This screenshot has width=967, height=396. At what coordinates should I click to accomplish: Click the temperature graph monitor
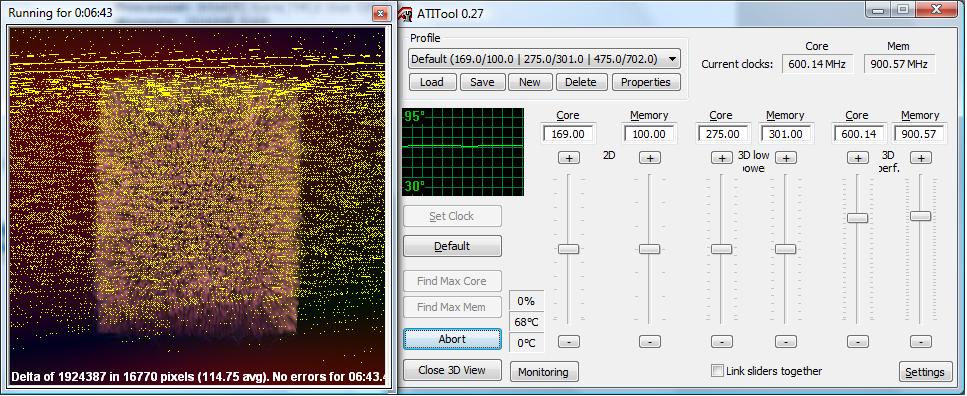[x=463, y=152]
